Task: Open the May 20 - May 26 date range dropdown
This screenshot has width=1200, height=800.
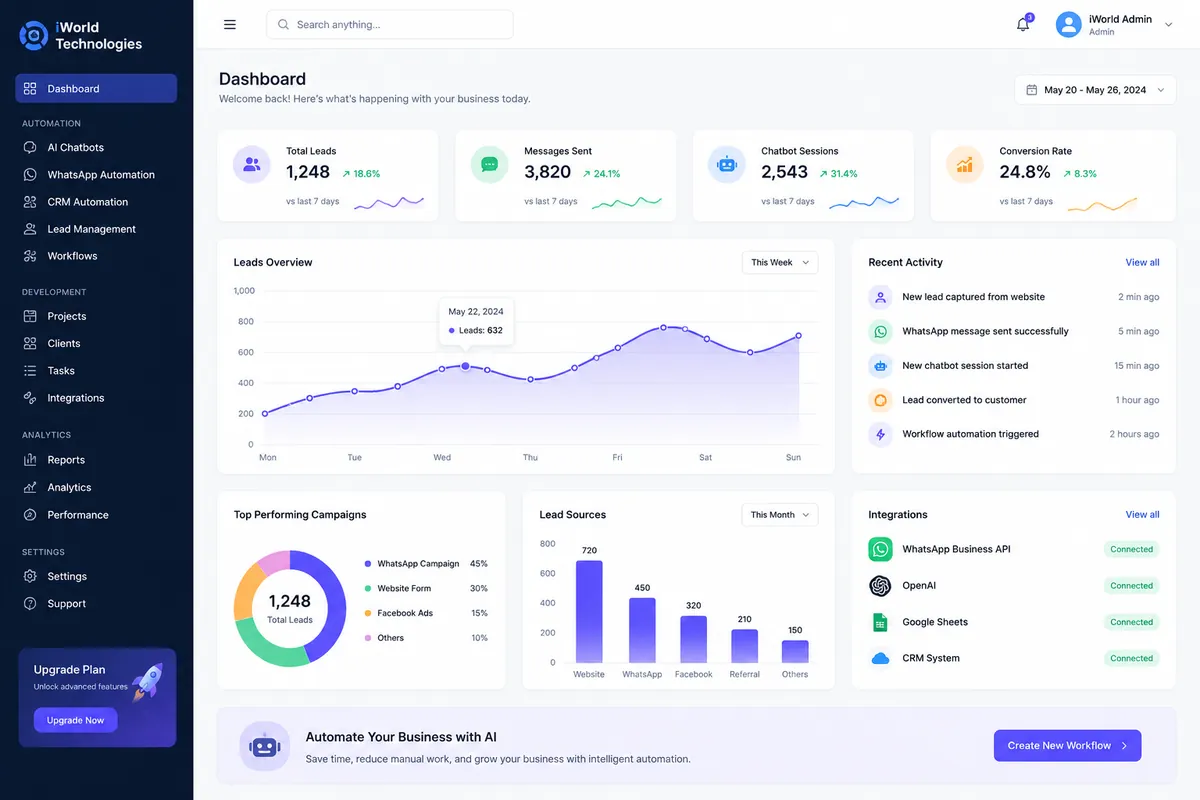Action: 1095,90
